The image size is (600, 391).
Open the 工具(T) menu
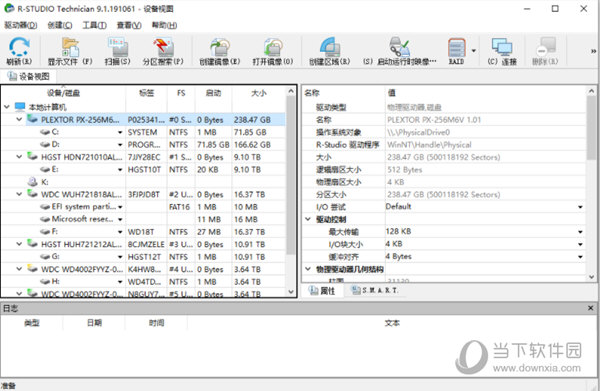pyautogui.click(x=95, y=25)
